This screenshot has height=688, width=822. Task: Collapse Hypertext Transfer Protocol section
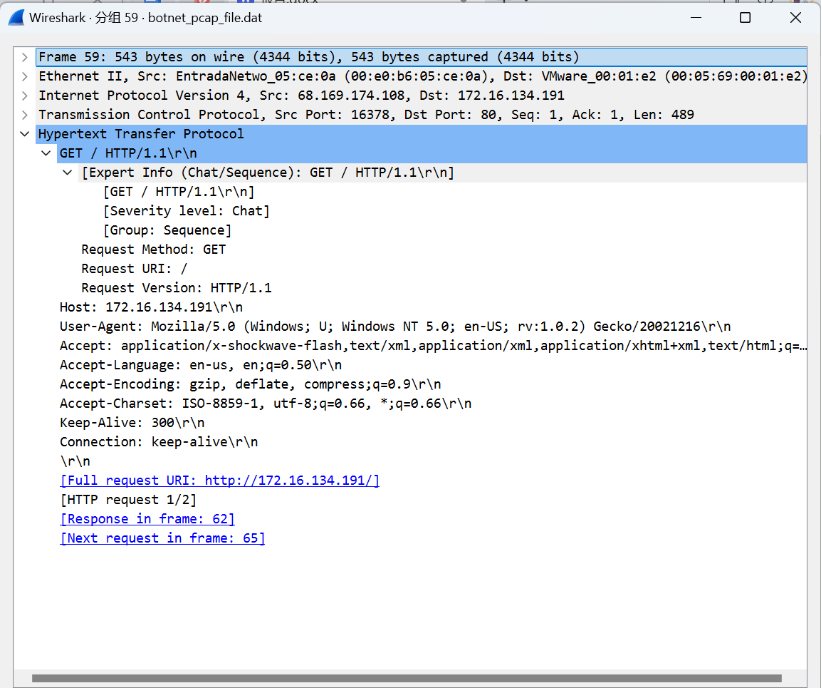(24, 134)
